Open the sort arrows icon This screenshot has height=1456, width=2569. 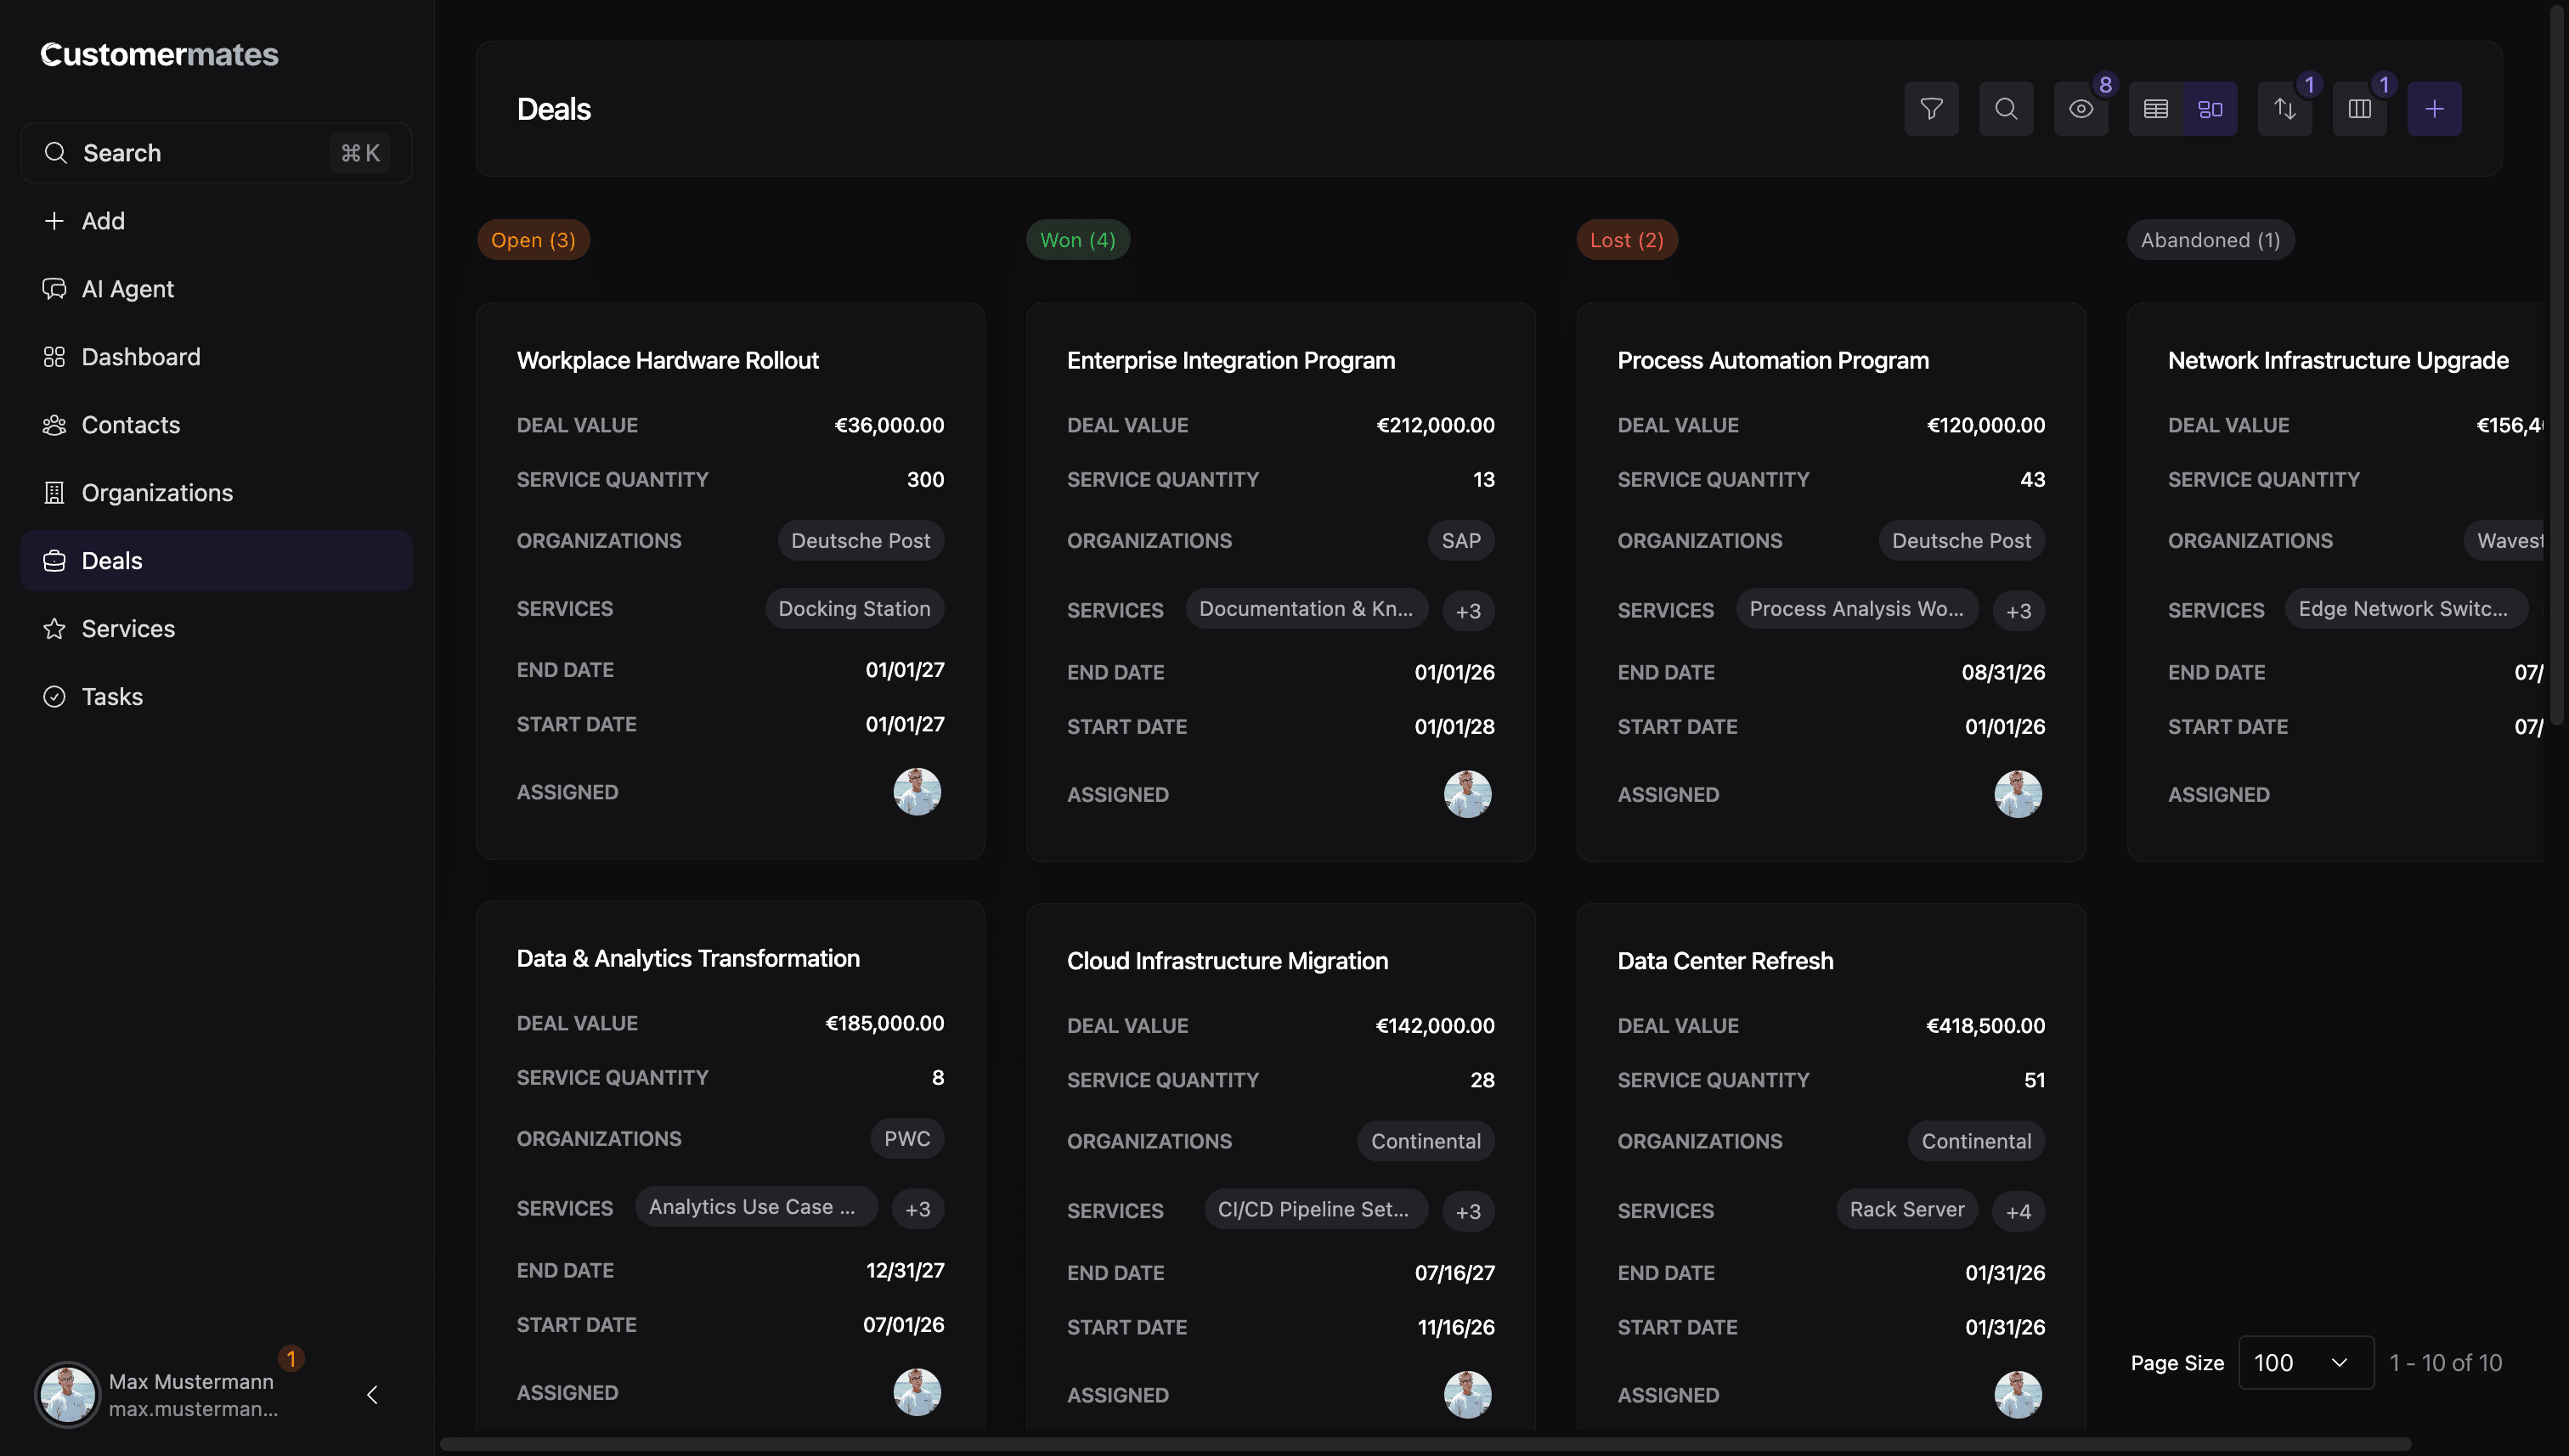coord(2284,109)
